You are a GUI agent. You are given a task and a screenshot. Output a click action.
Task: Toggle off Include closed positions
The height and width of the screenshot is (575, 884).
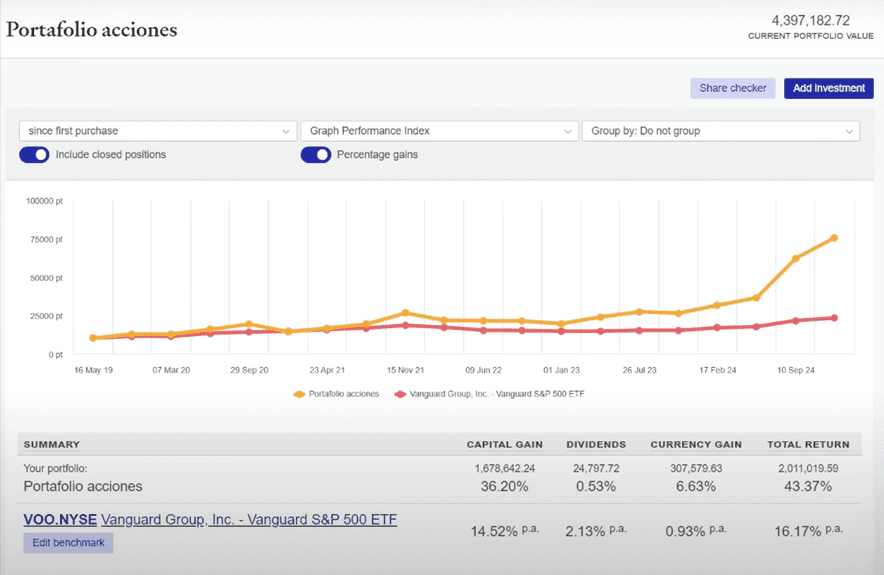[34, 155]
